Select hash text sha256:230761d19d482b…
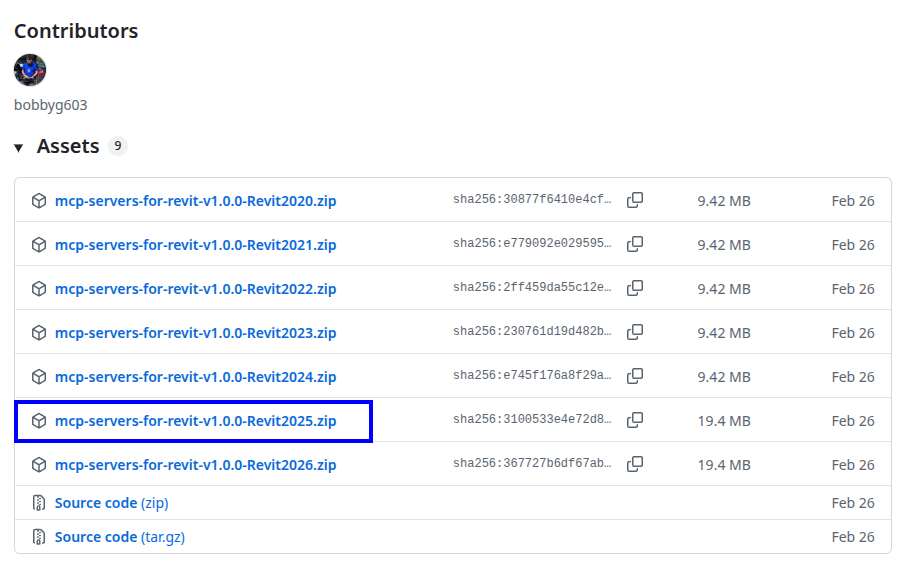This screenshot has height=567, width=903. click(532, 331)
